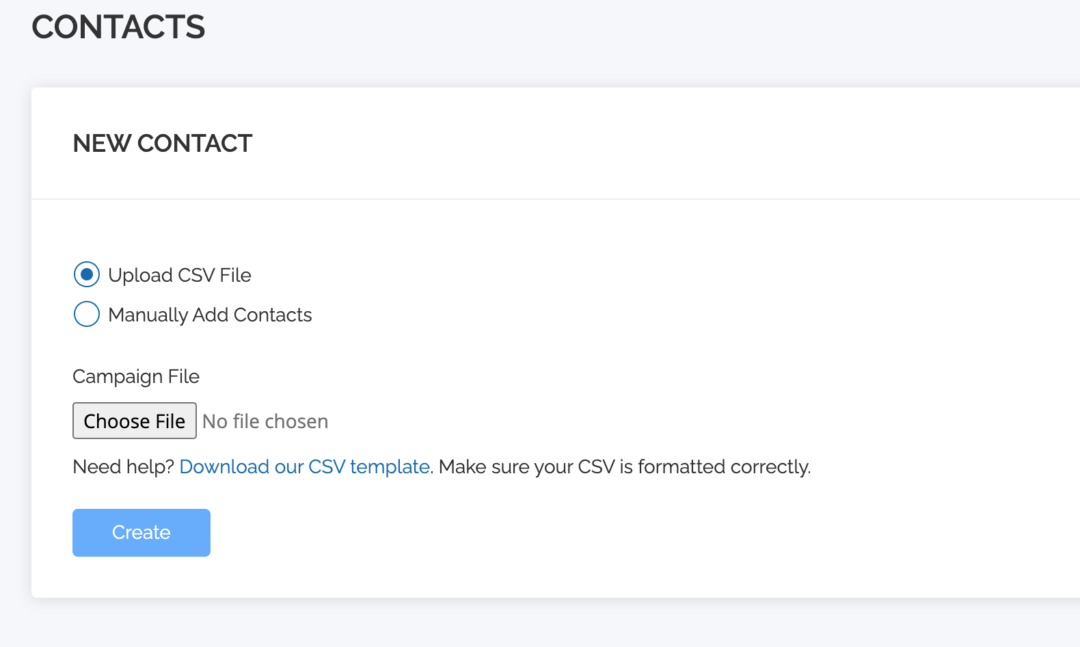Click the CONTACTS page title
Screen dimensions: 1080x647
click(117, 27)
